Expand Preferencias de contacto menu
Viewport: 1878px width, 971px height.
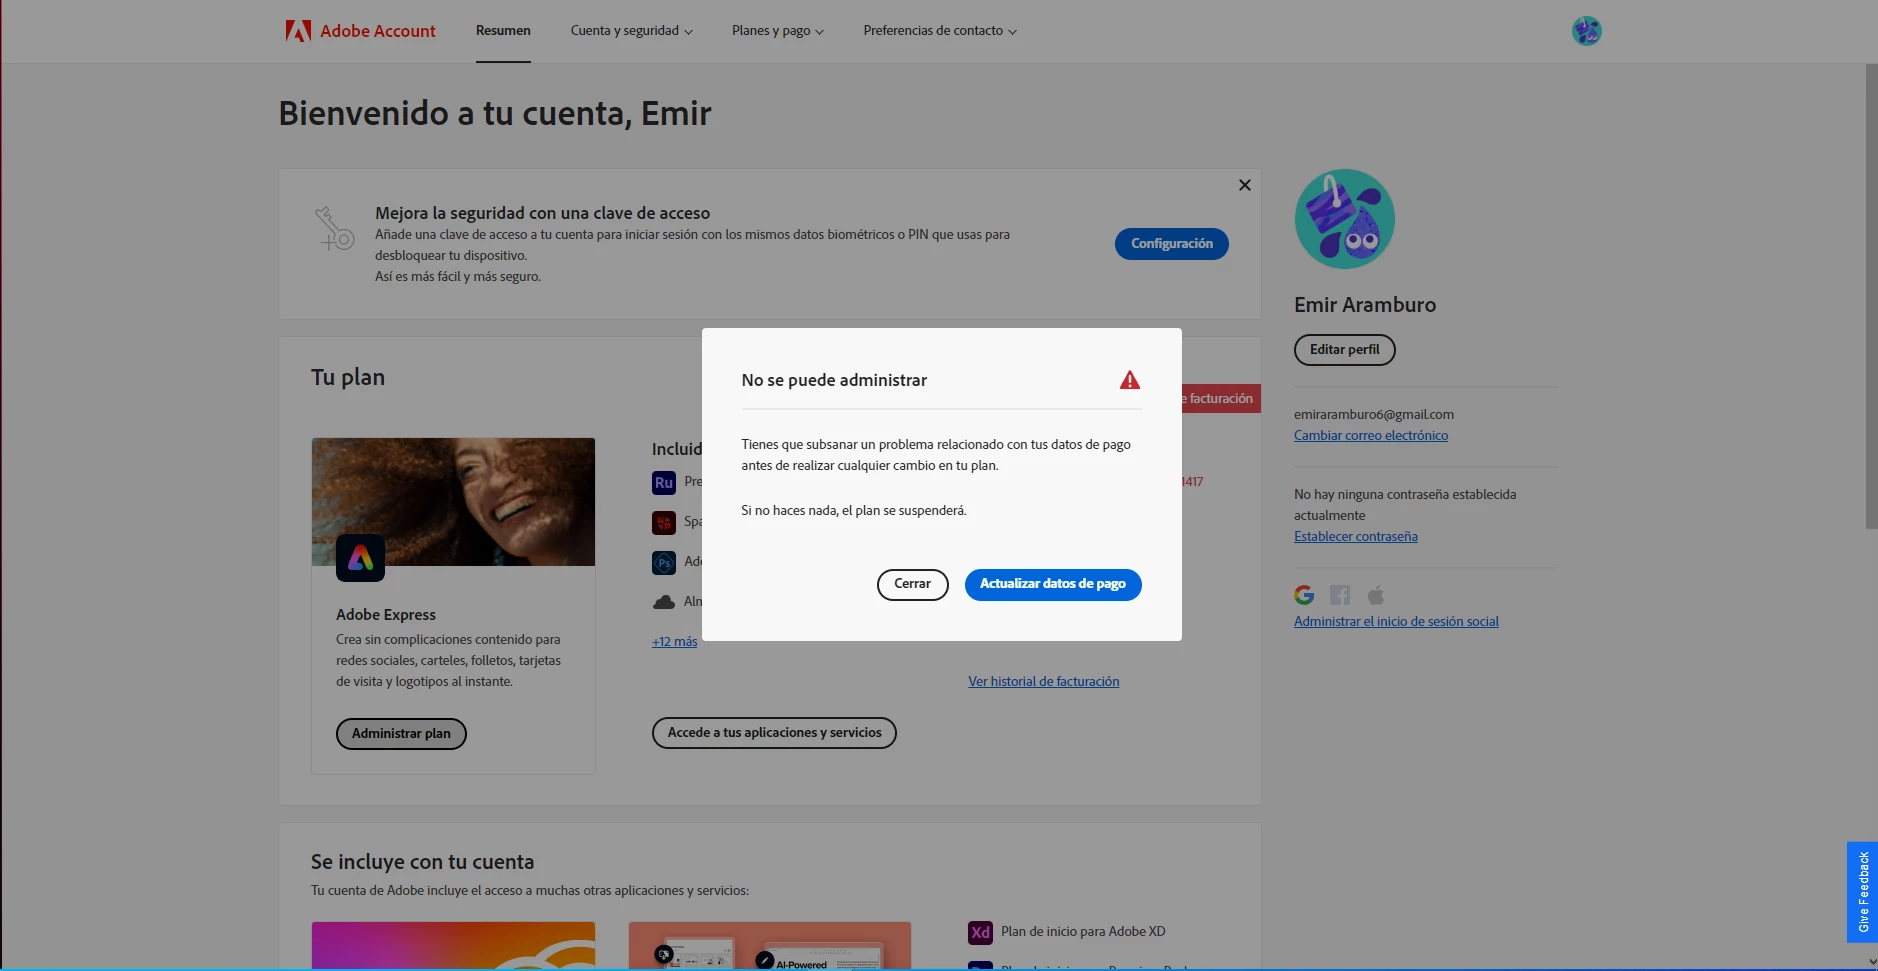(x=940, y=31)
